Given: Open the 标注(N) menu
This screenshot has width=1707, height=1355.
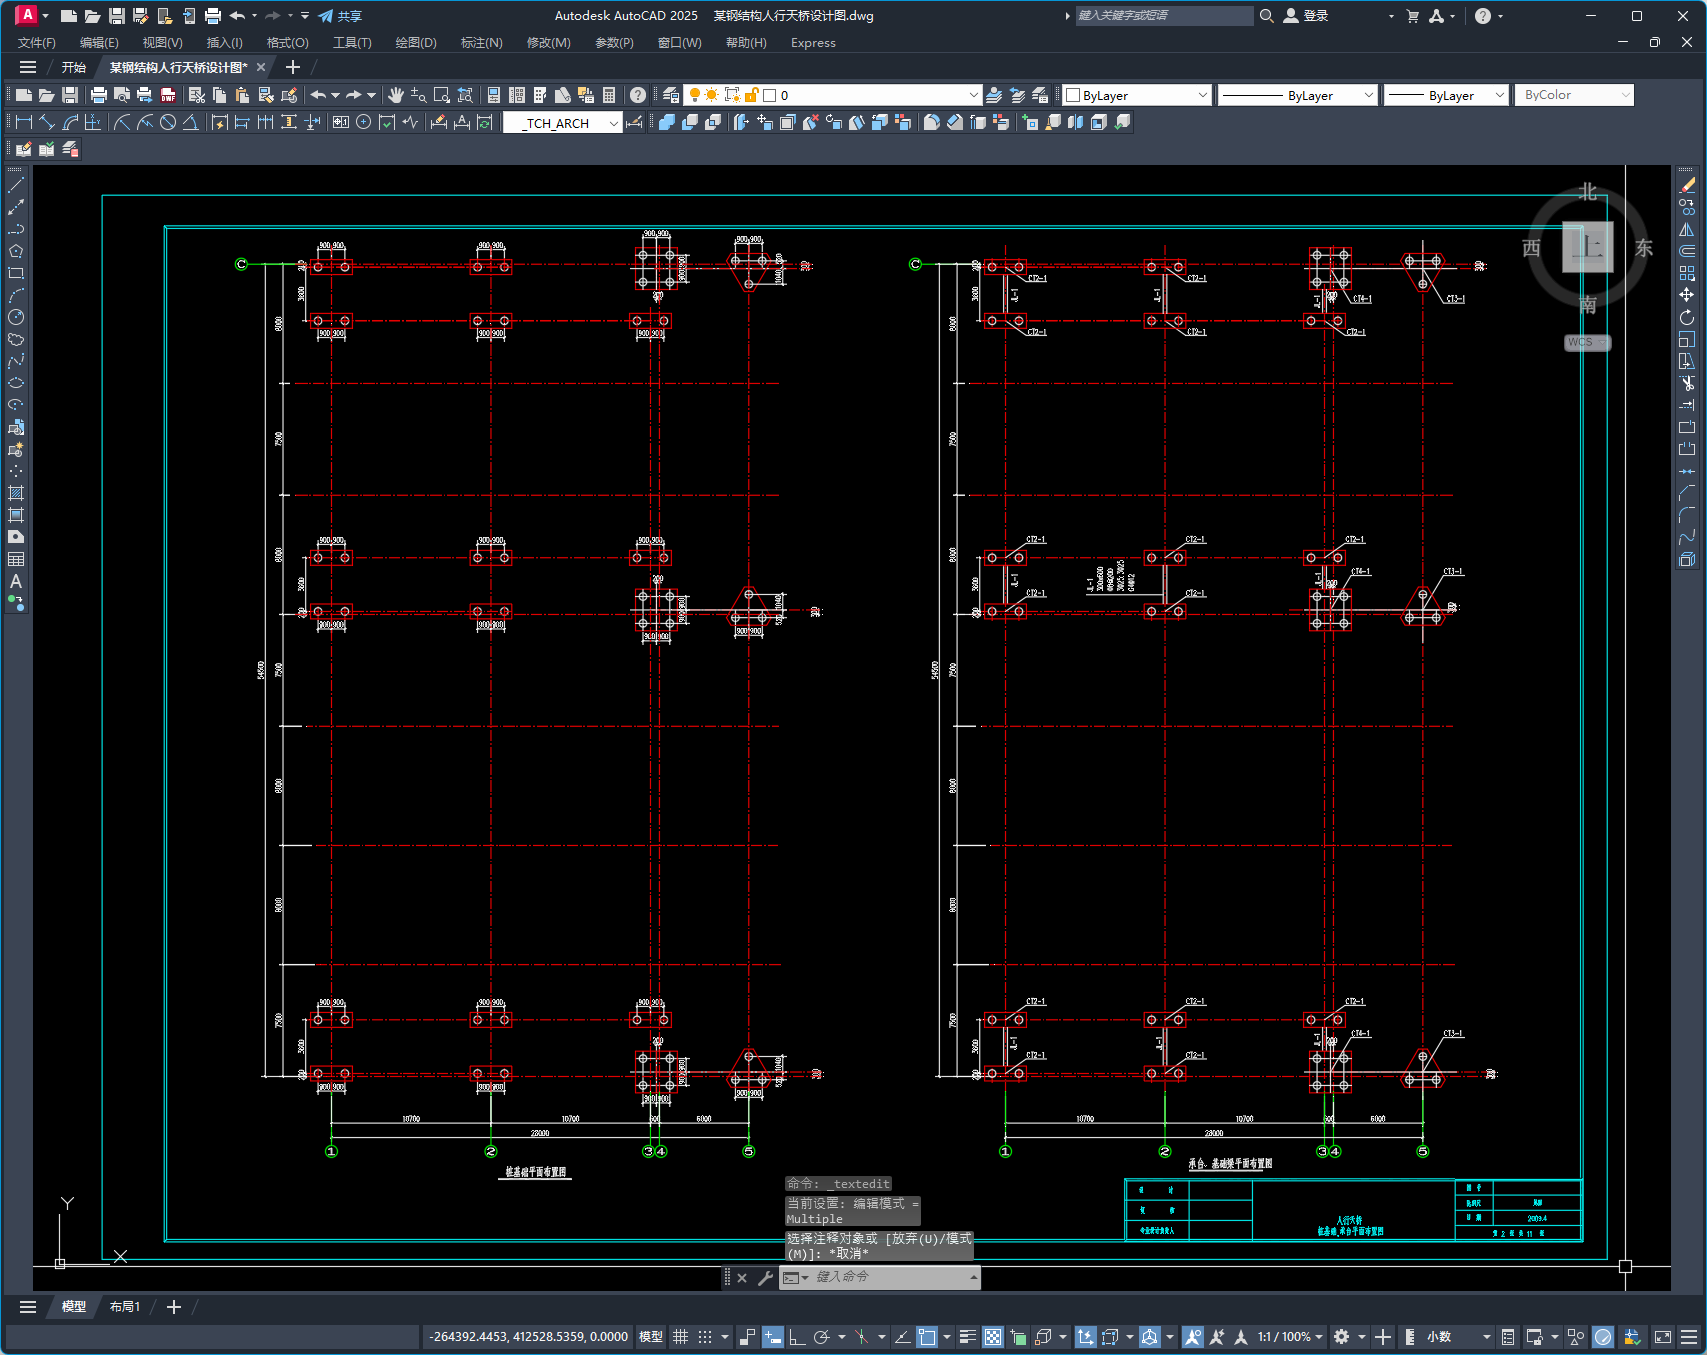Looking at the screenshot, I should click(x=481, y=43).
